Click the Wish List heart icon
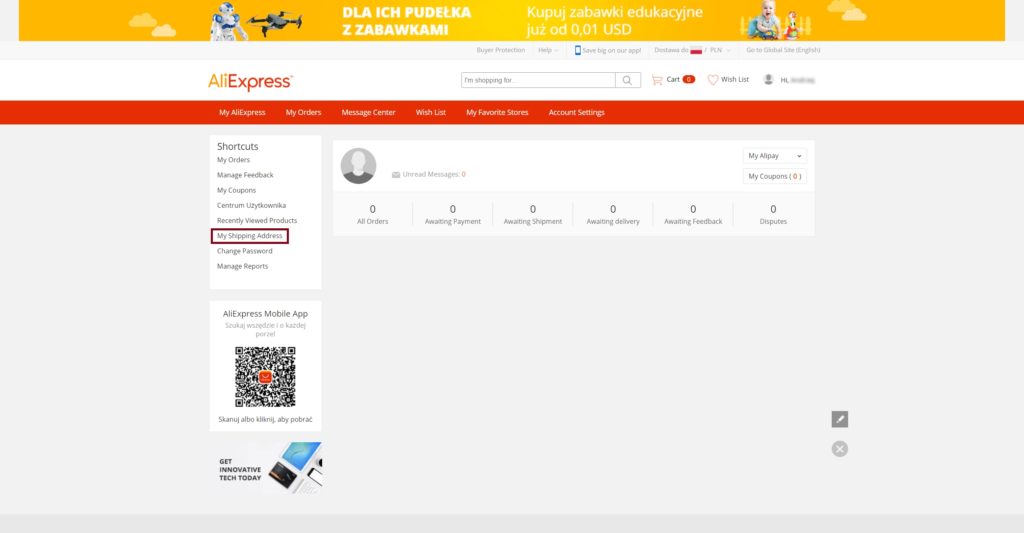Viewport: 1024px width, 533px height. (x=713, y=80)
